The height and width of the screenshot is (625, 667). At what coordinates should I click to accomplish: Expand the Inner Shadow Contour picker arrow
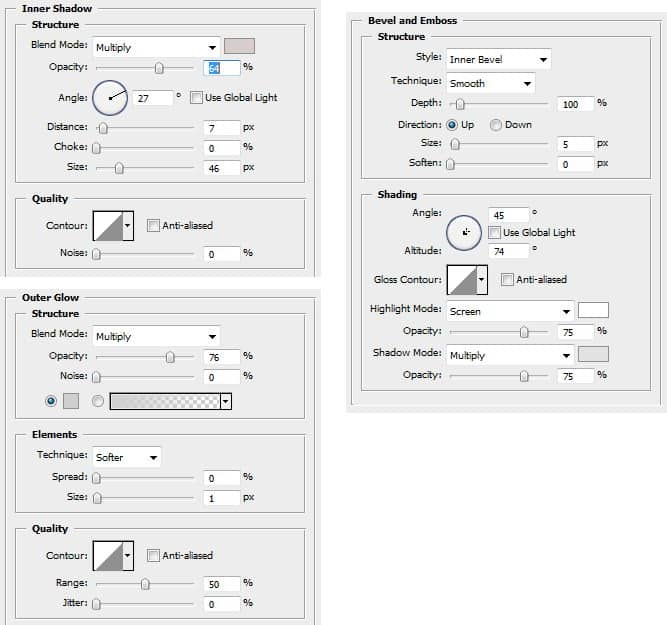click(x=128, y=226)
